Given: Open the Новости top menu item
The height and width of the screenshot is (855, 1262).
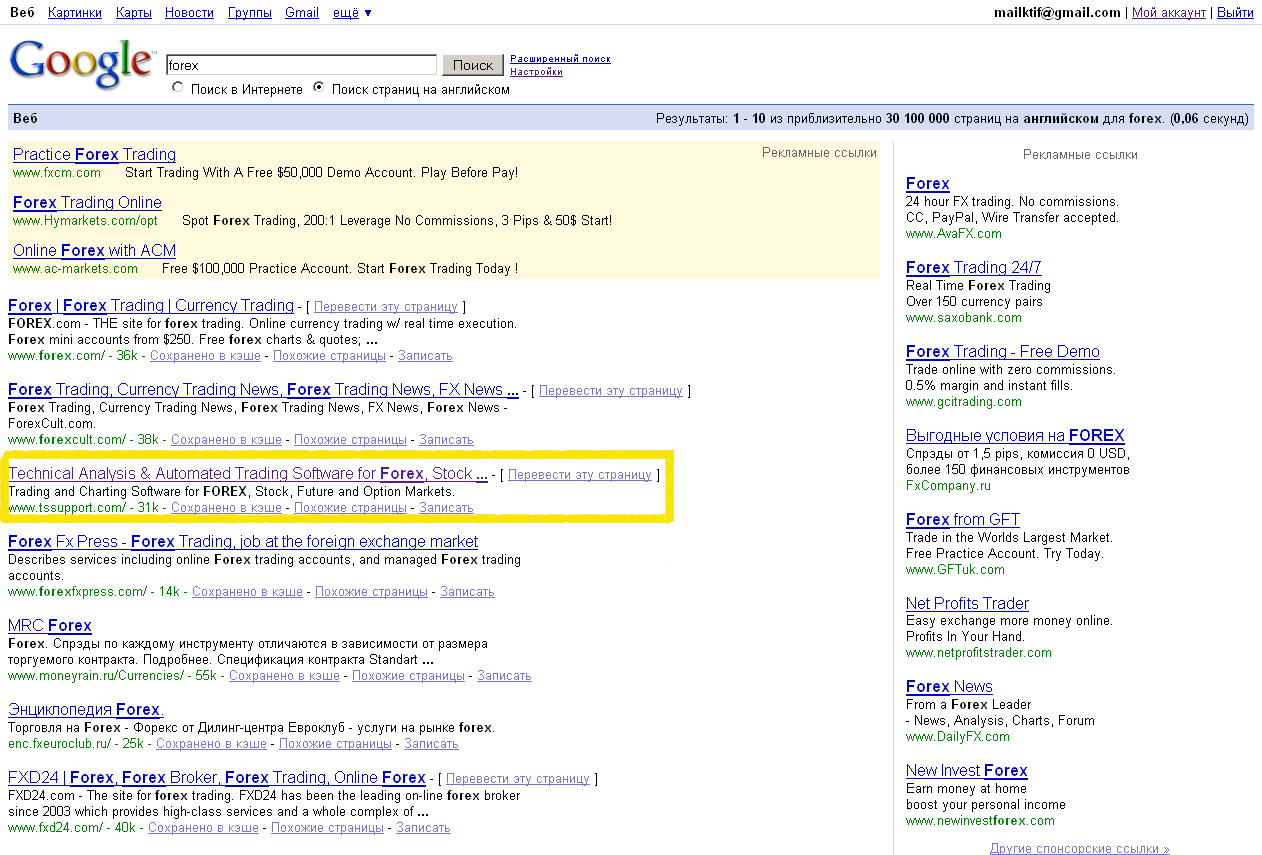Looking at the screenshot, I should click(x=190, y=13).
